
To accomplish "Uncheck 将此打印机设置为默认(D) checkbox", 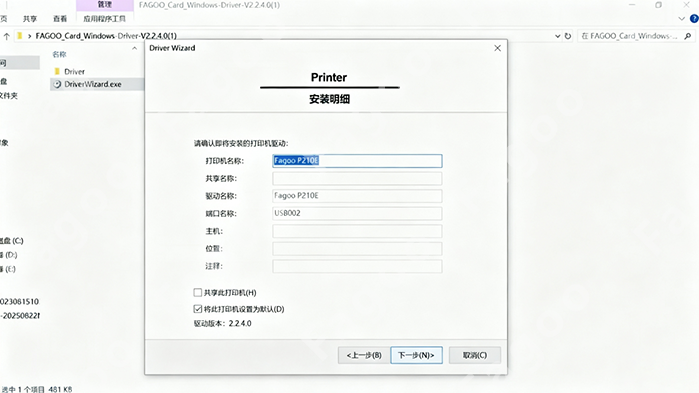I will click(x=197, y=308).
